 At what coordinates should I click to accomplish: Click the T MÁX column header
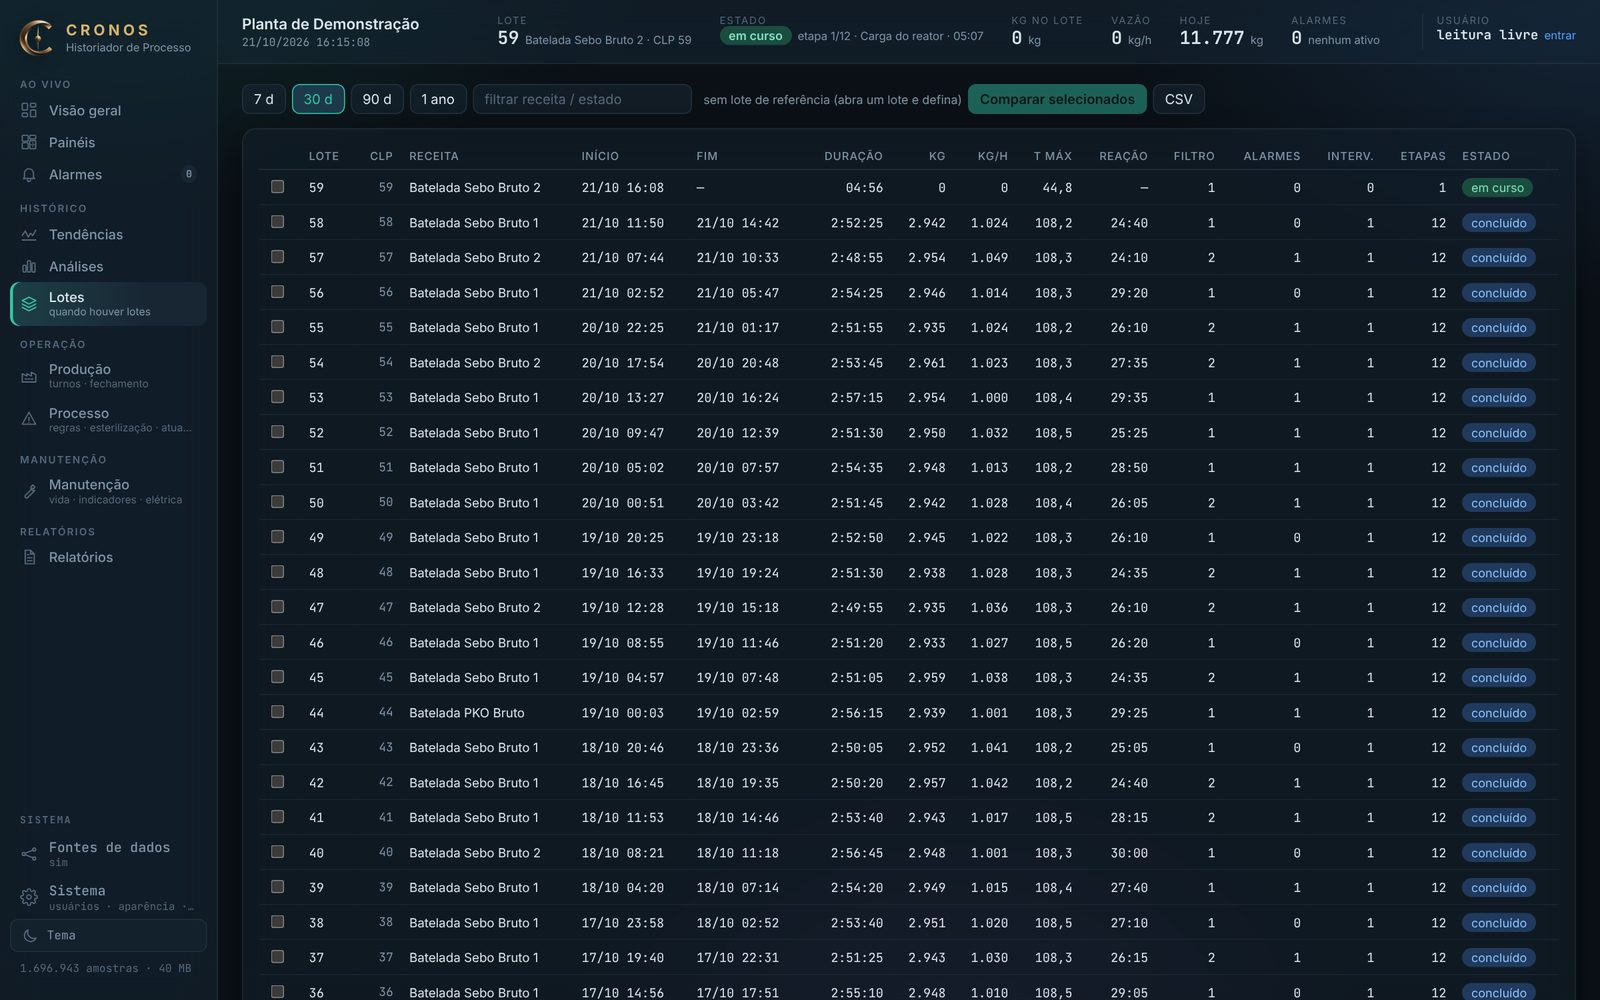(1053, 156)
